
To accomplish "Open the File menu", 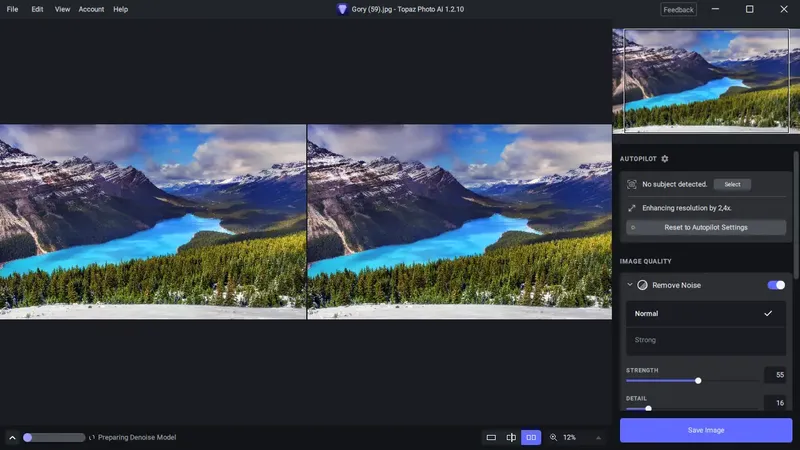I will click(x=12, y=9).
